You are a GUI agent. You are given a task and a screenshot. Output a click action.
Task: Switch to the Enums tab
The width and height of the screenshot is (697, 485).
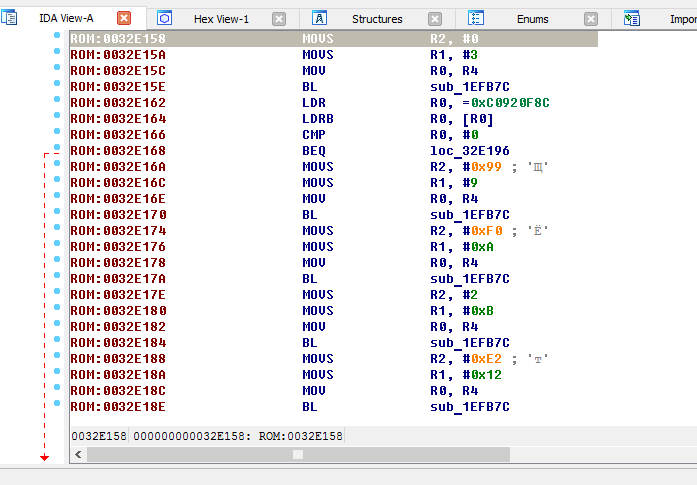(x=532, y=18)
